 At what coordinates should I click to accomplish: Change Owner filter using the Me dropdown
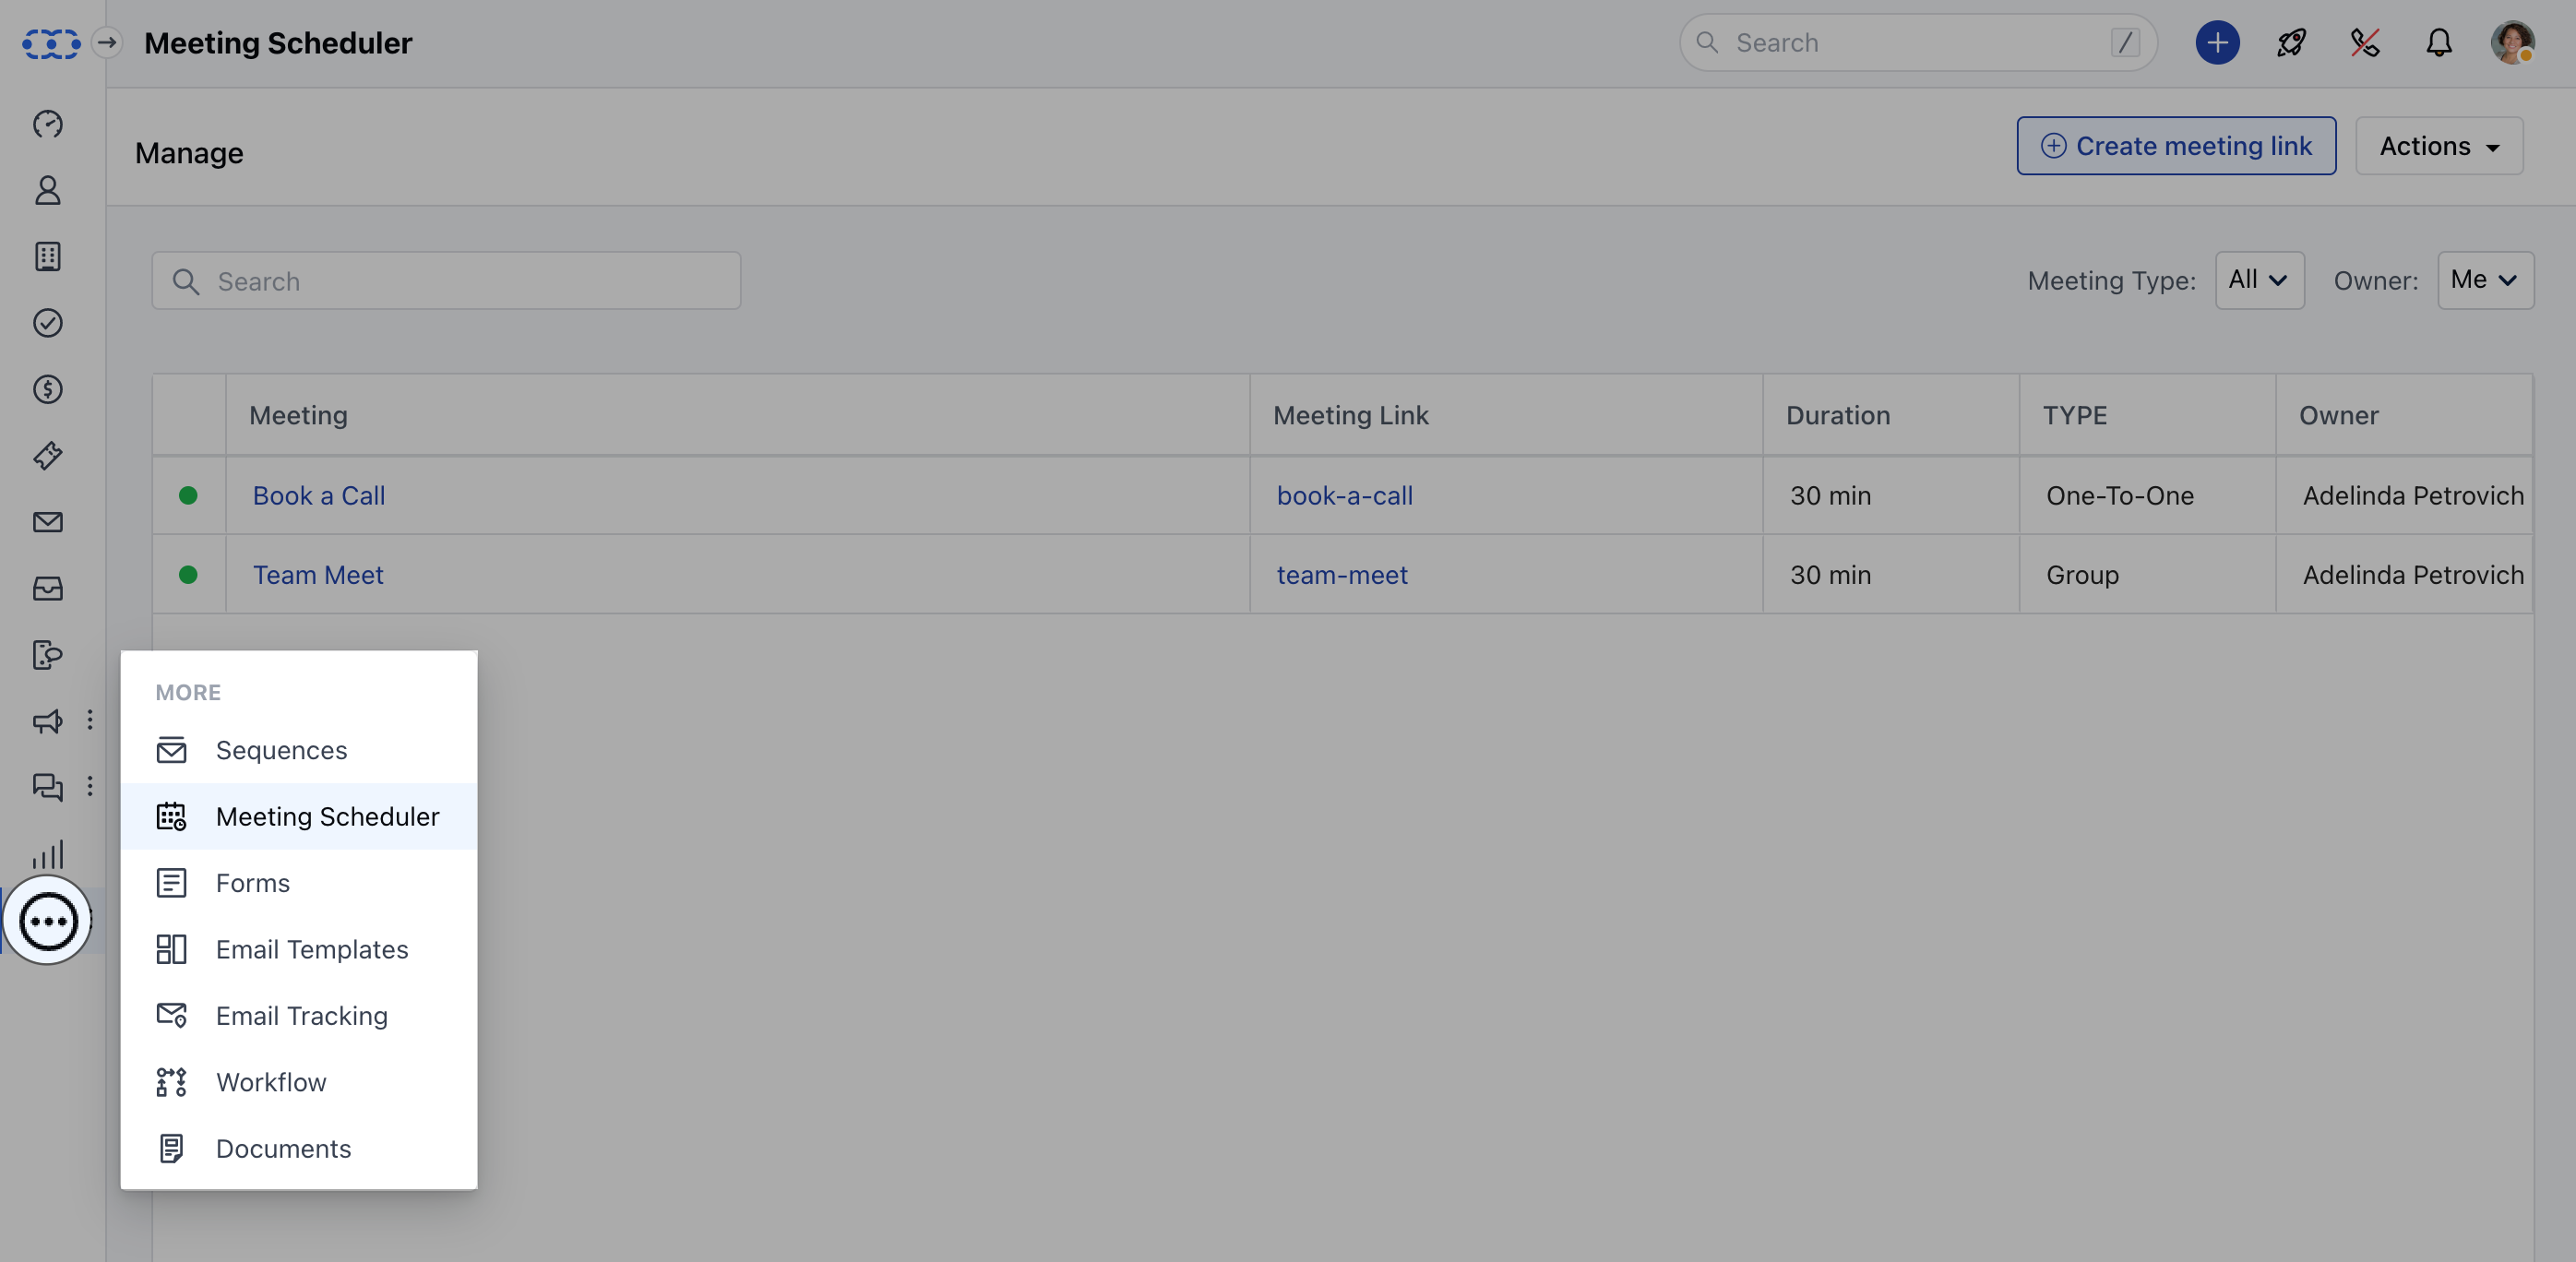(x=2485, y=280)
